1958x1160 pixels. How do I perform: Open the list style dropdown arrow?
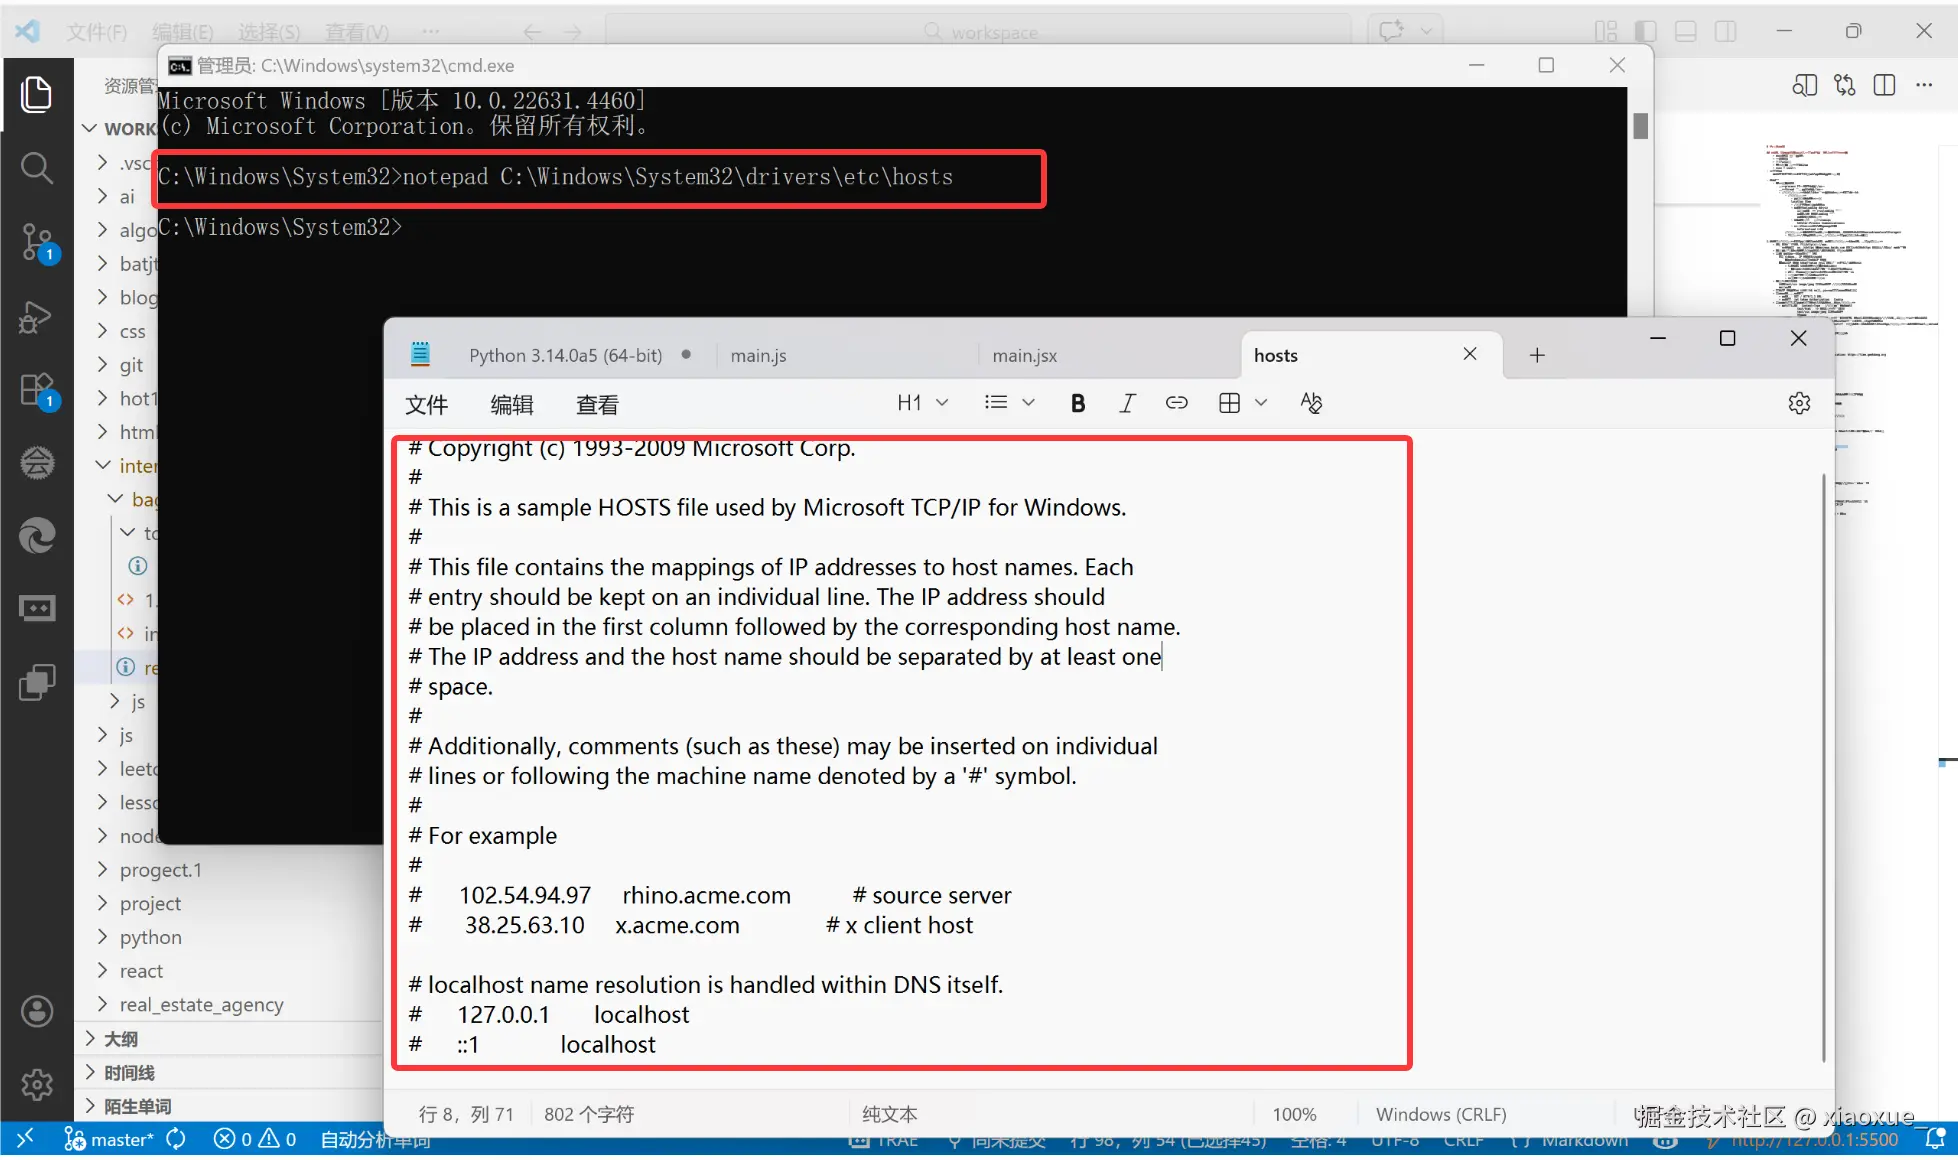tap(1028, 403)
